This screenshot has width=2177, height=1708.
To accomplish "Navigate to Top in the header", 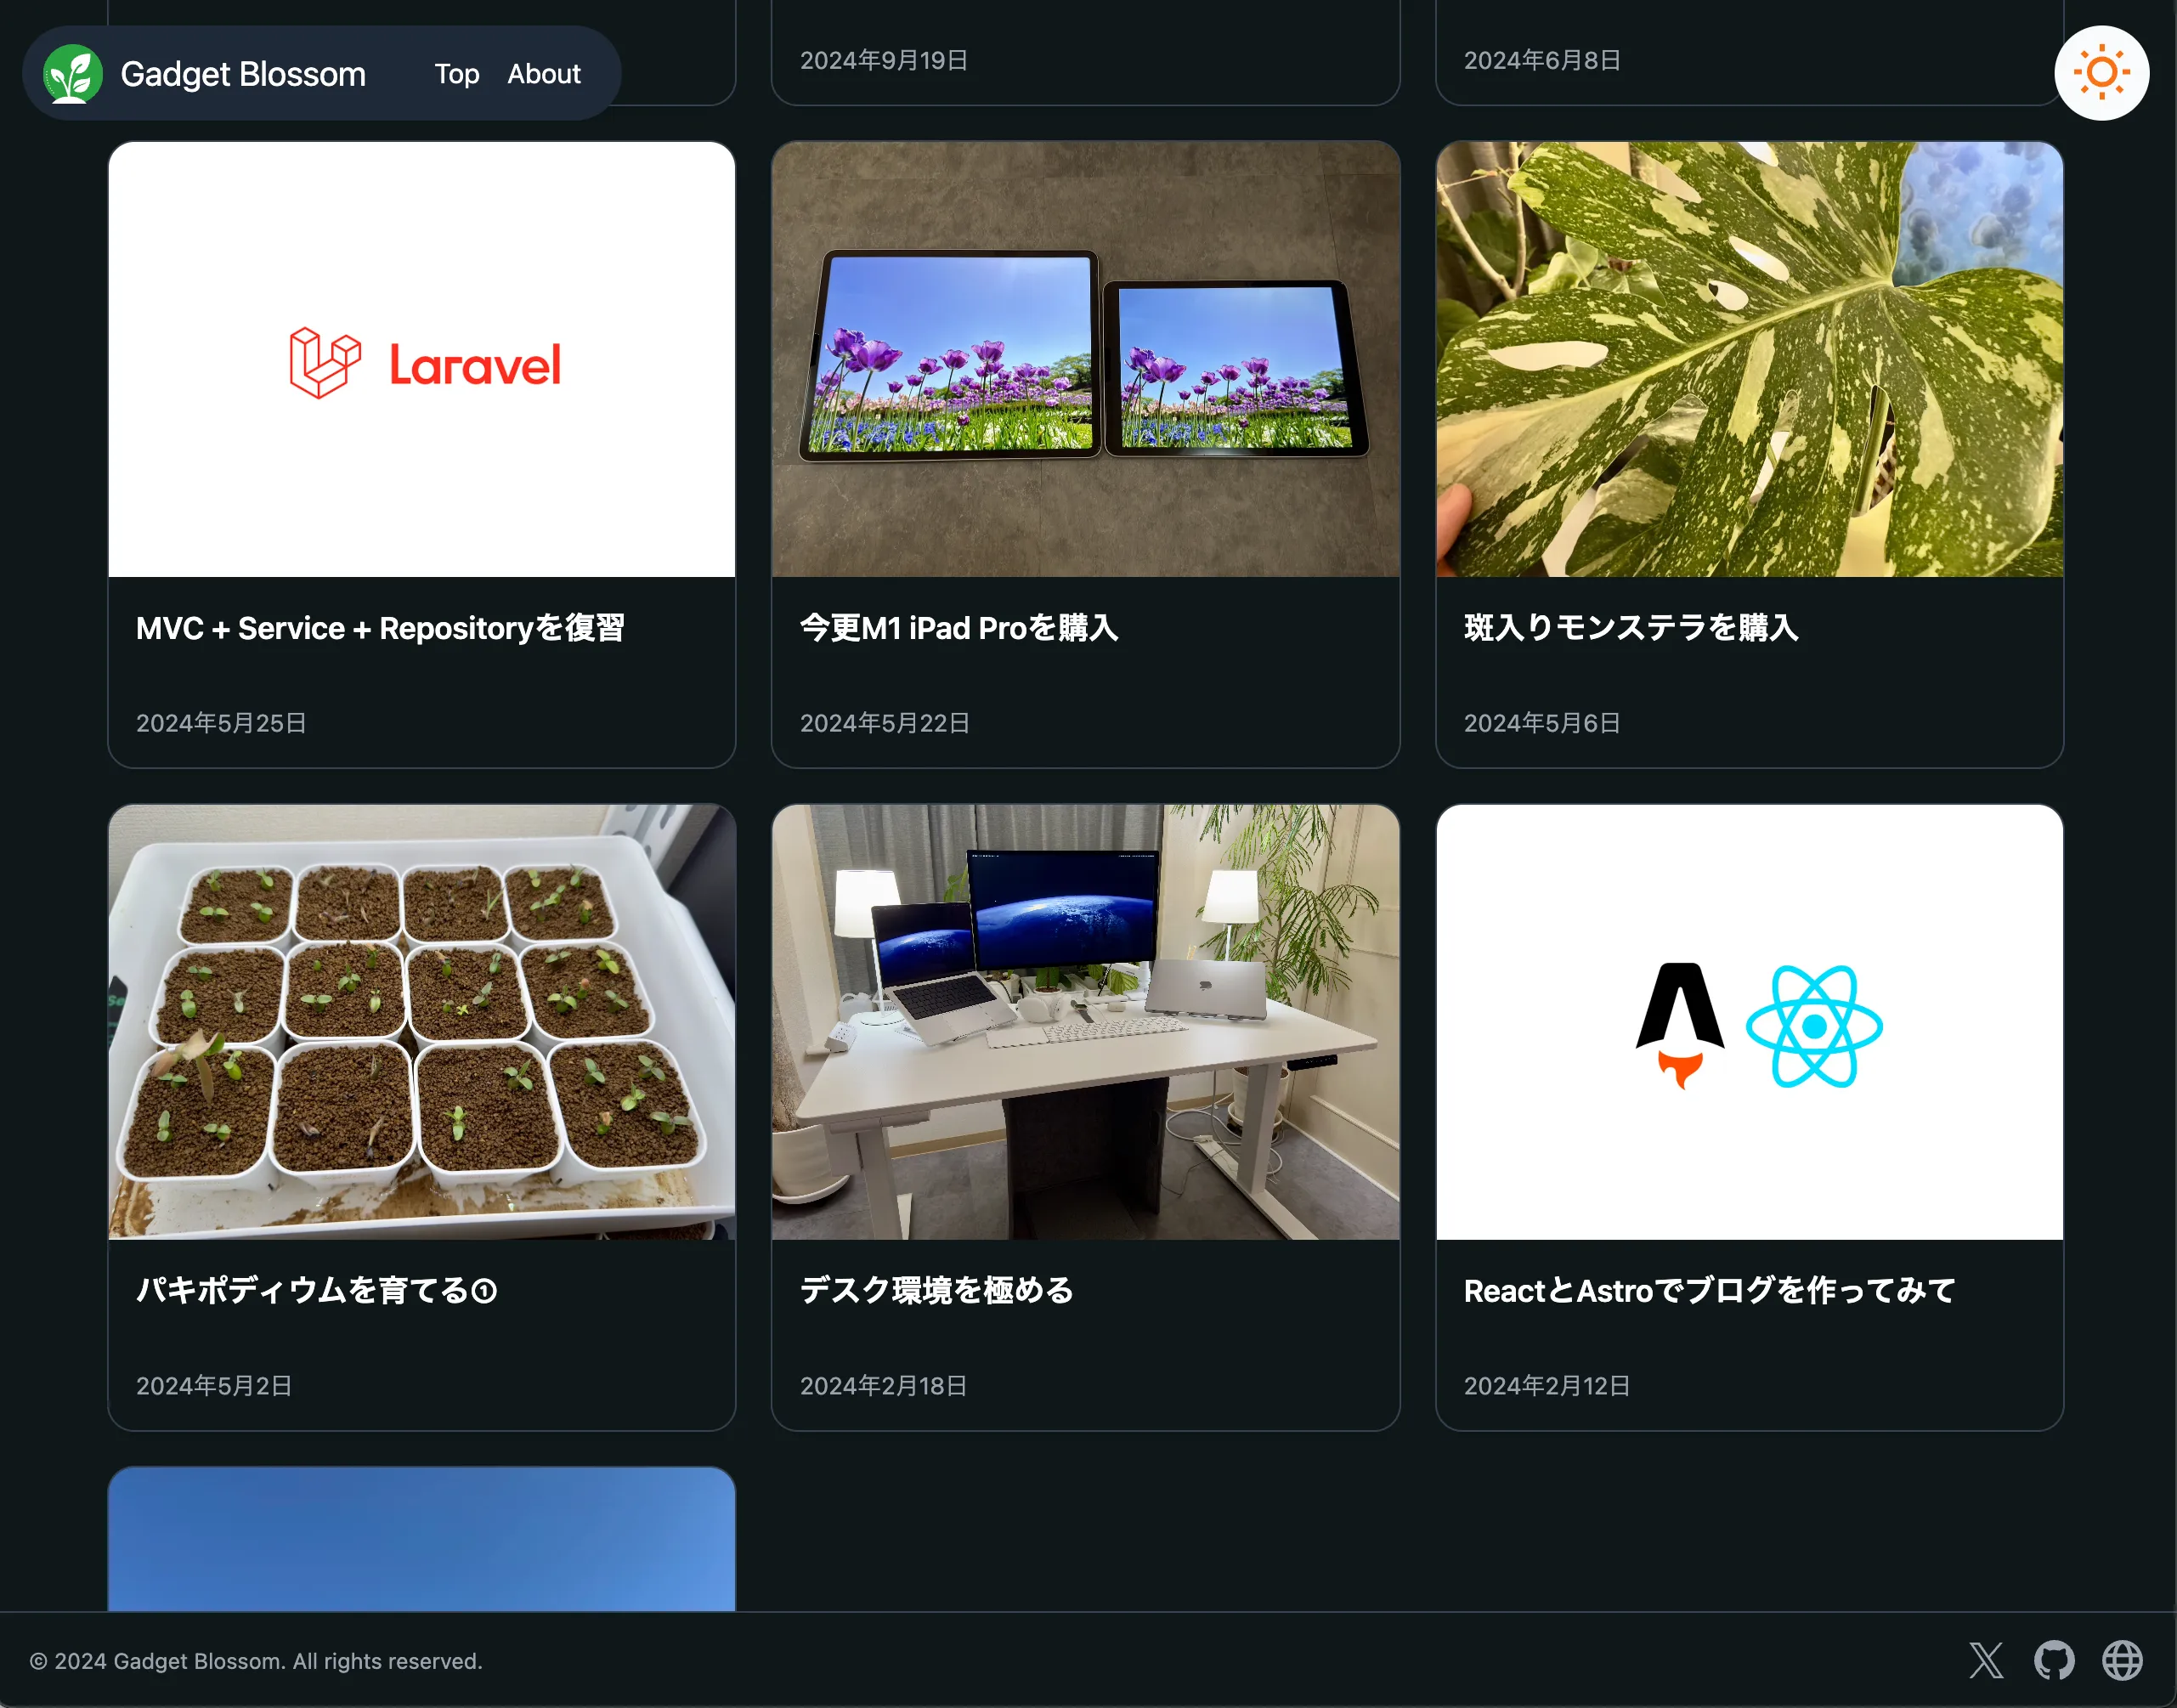I will [x=456, y=73].
